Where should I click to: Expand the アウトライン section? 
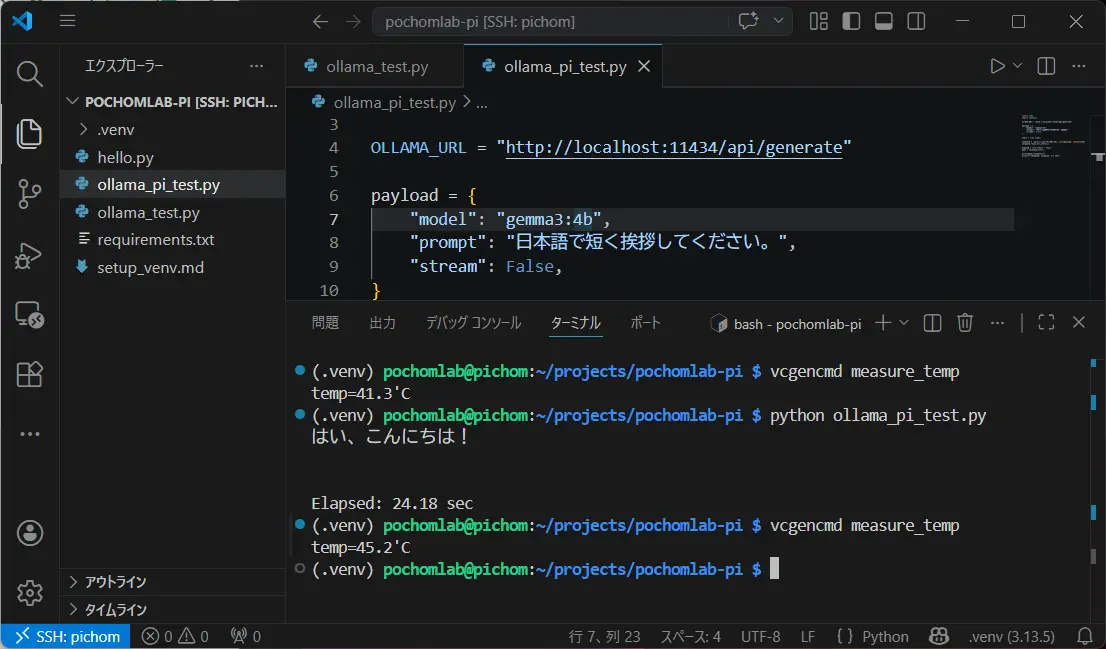[173, 582]
